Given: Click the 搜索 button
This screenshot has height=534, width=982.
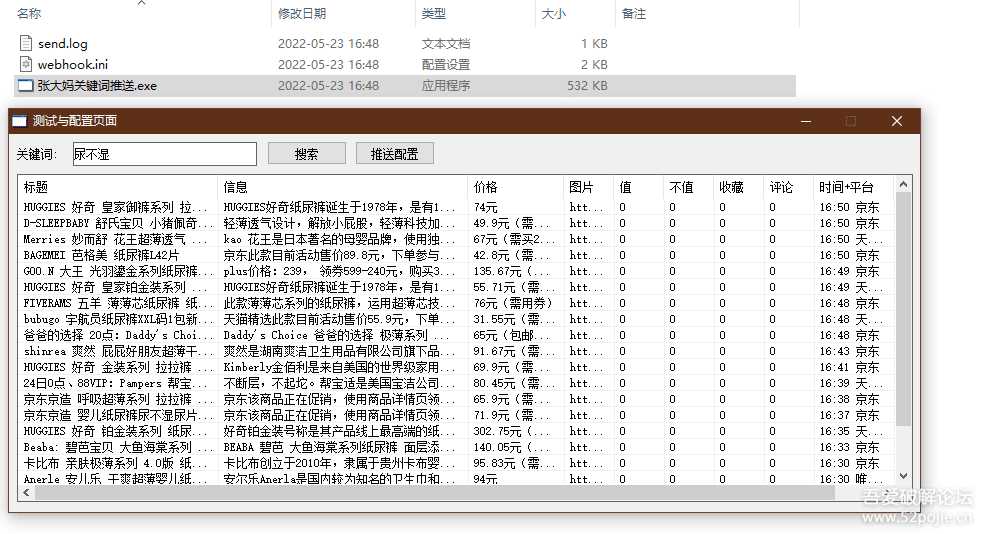Looking at the screenshot, I should click(307, 154).
